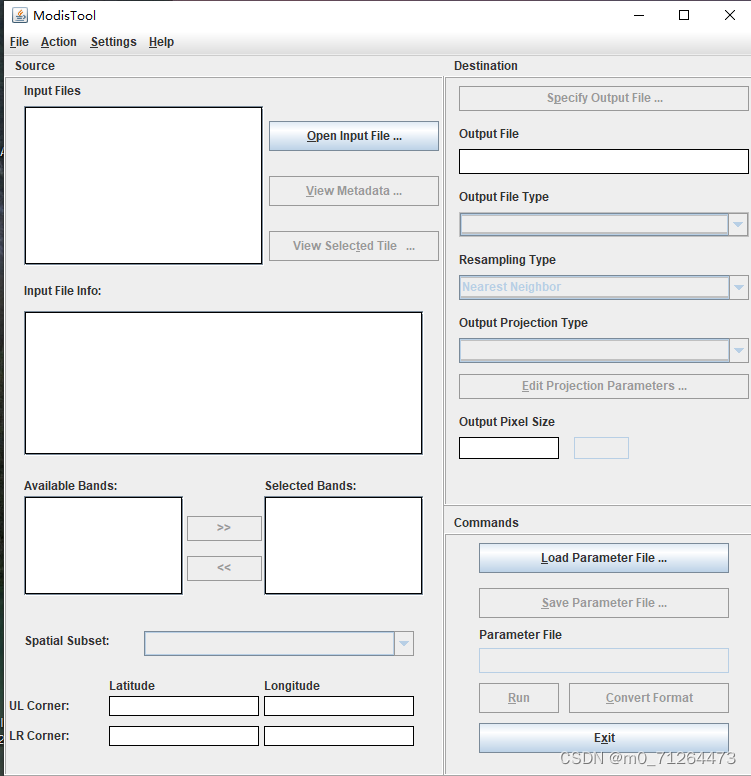Click View Metadata button

354,191
